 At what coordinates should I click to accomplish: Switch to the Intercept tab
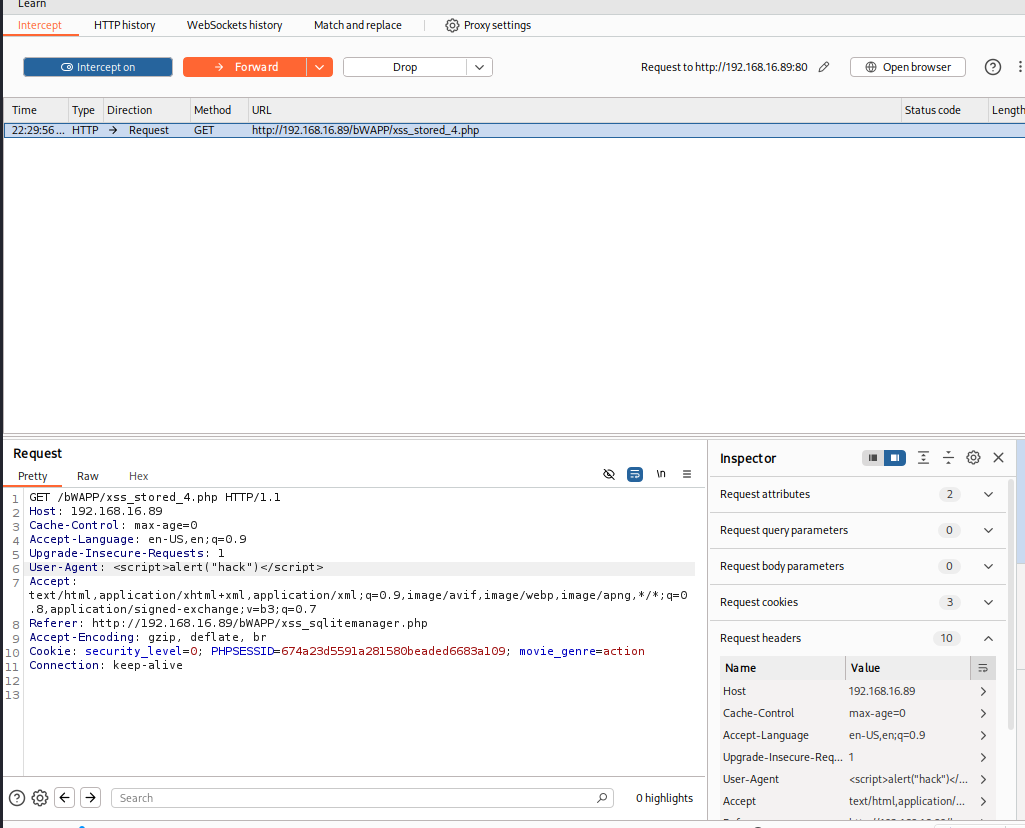pos(40,25)
